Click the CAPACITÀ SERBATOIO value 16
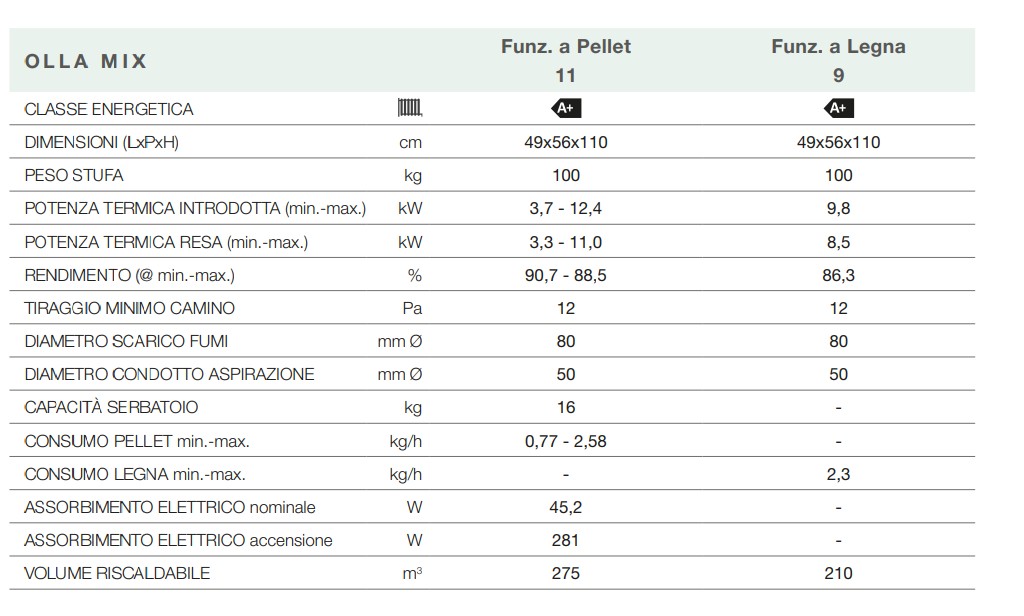 [566, 407]
